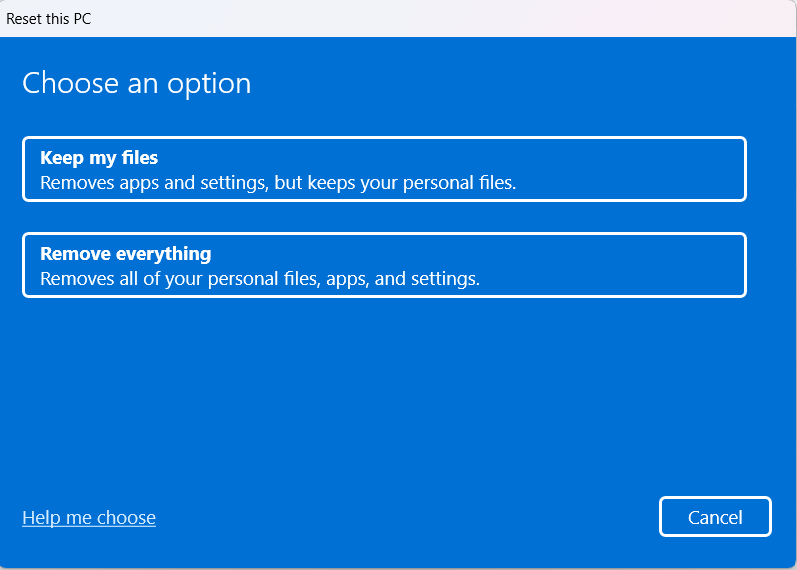Click the phrase 'apps, and settings.' in second option
This screenshot has height=570, width=797.
(x=403, y=279)
